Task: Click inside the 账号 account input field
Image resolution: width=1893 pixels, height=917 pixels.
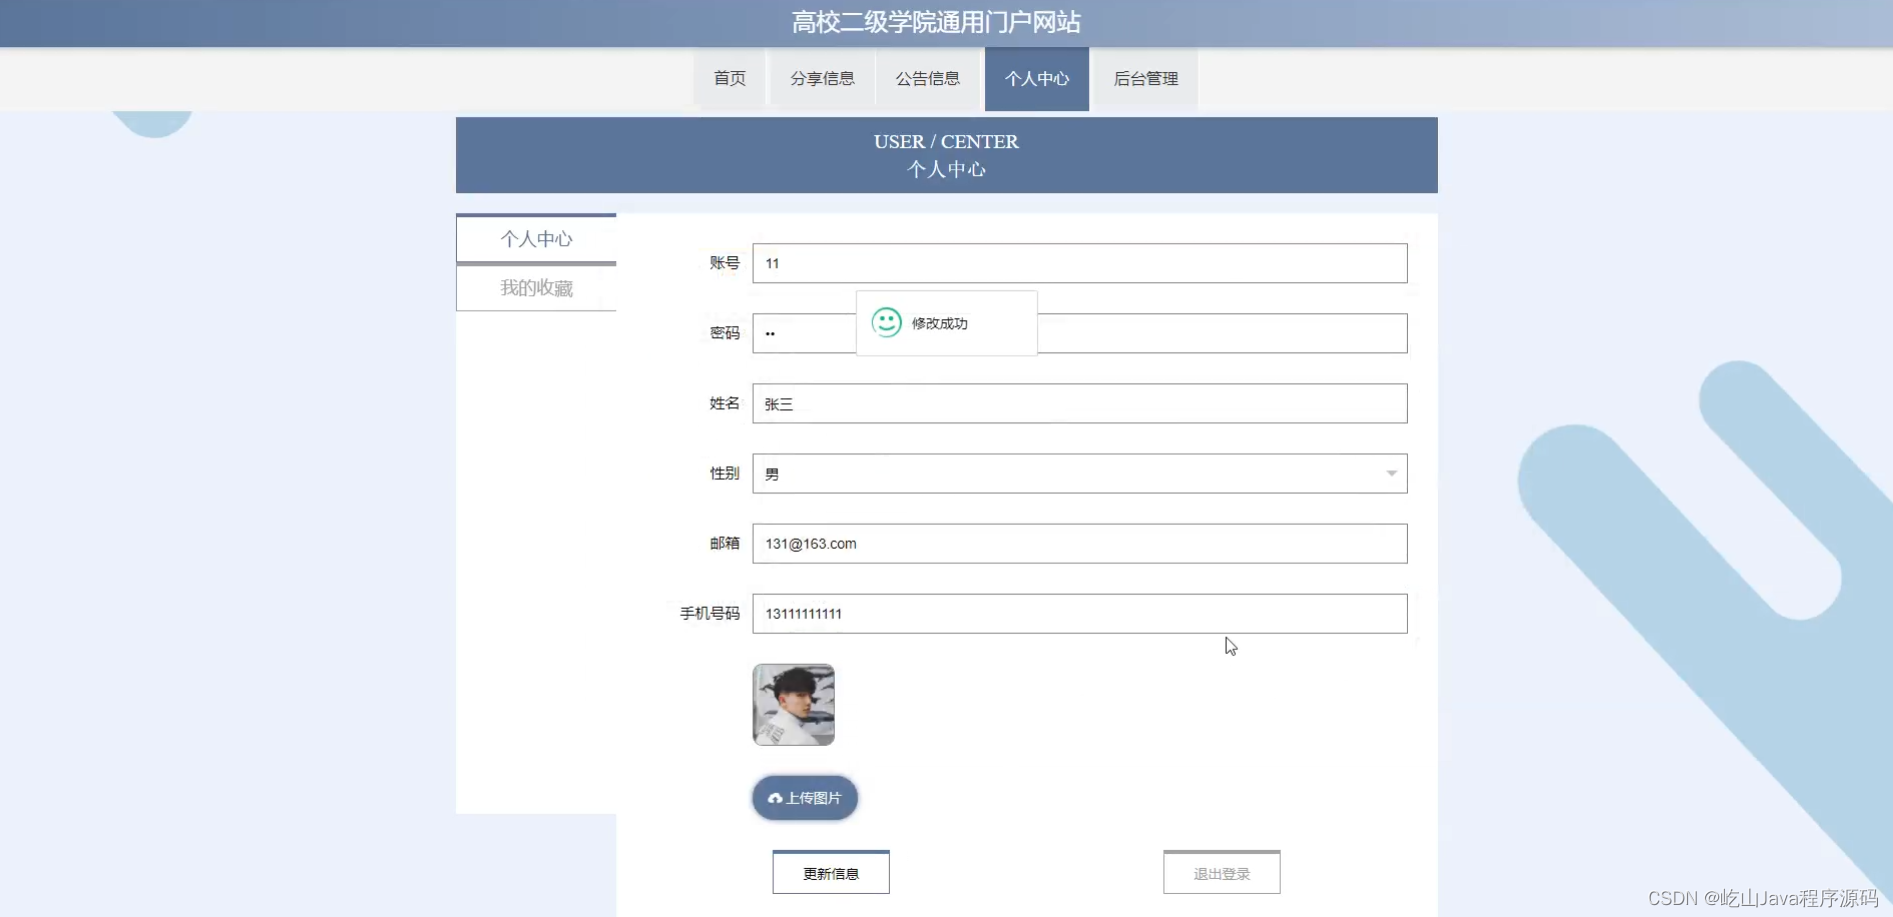Action: pyautogui.click(x=1078, y=263)
